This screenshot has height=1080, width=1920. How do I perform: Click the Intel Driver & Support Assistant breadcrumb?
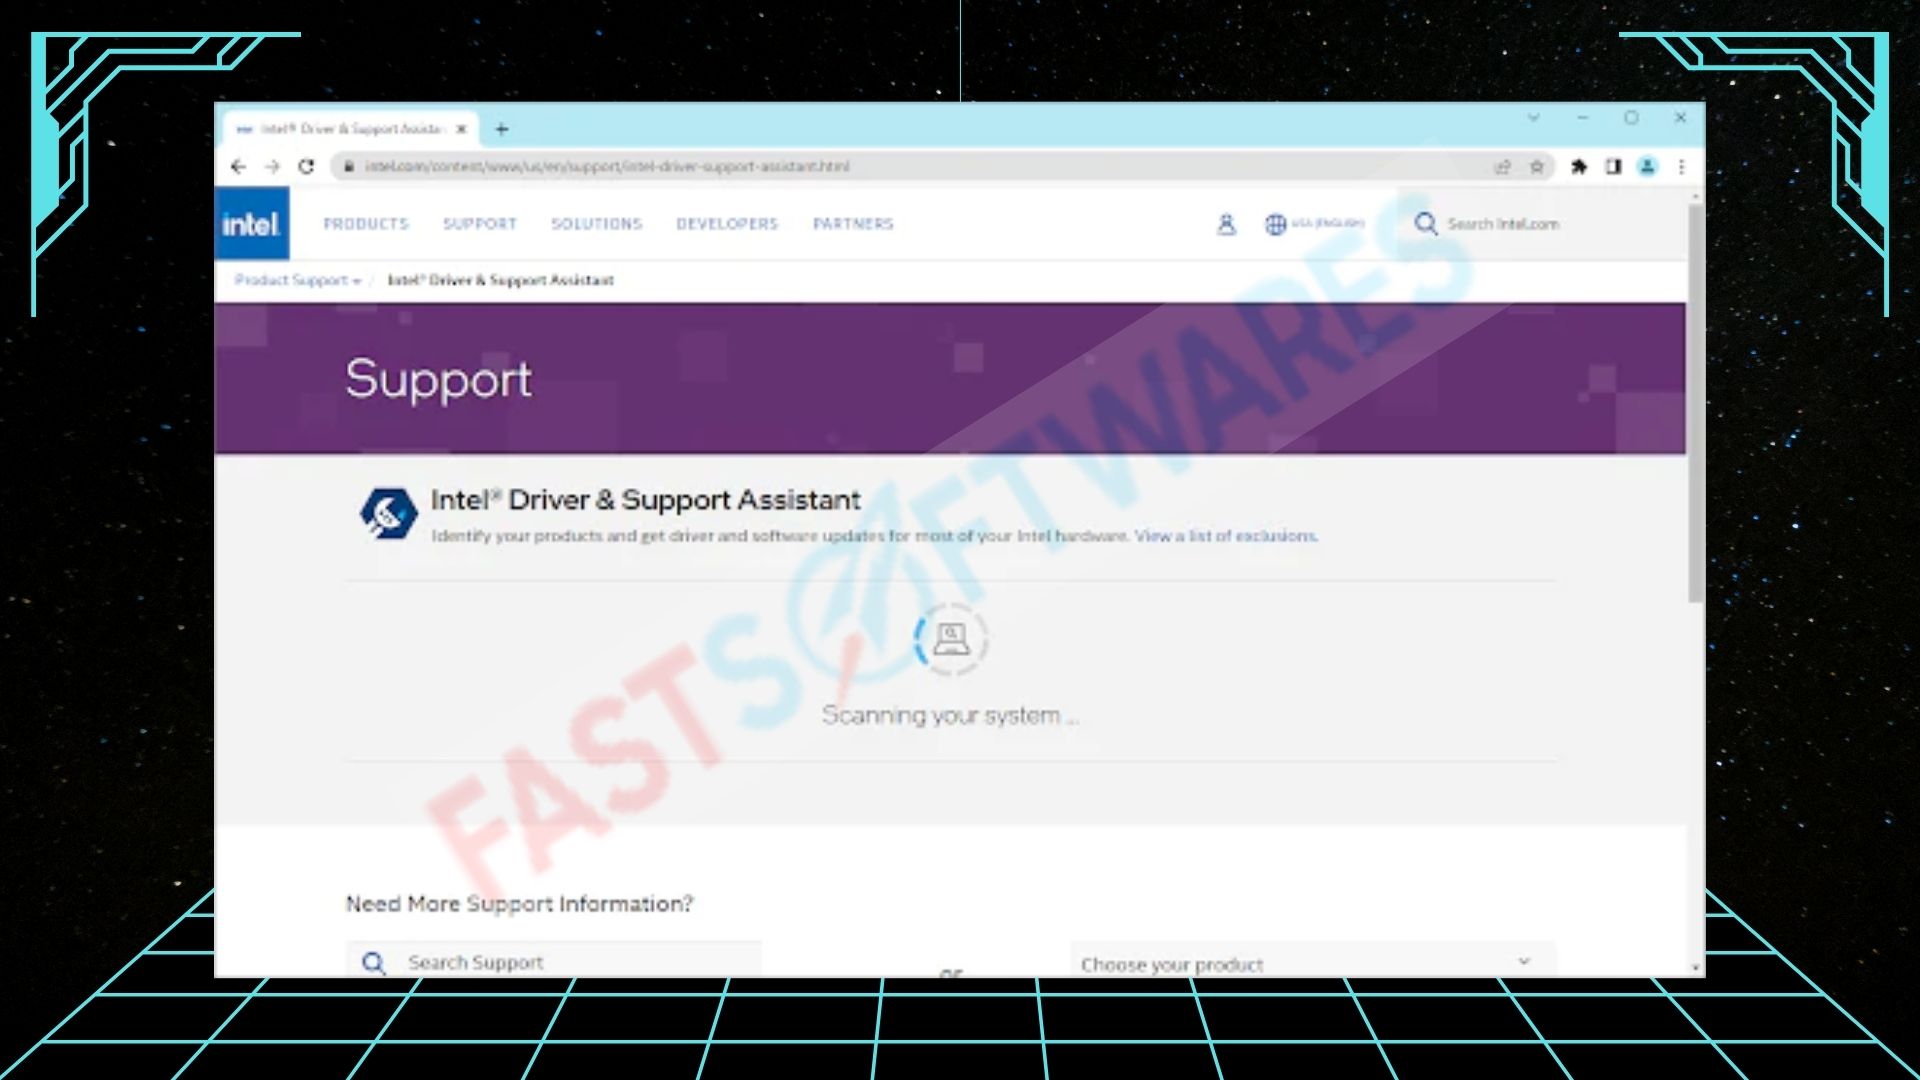(x=501, y=280)
